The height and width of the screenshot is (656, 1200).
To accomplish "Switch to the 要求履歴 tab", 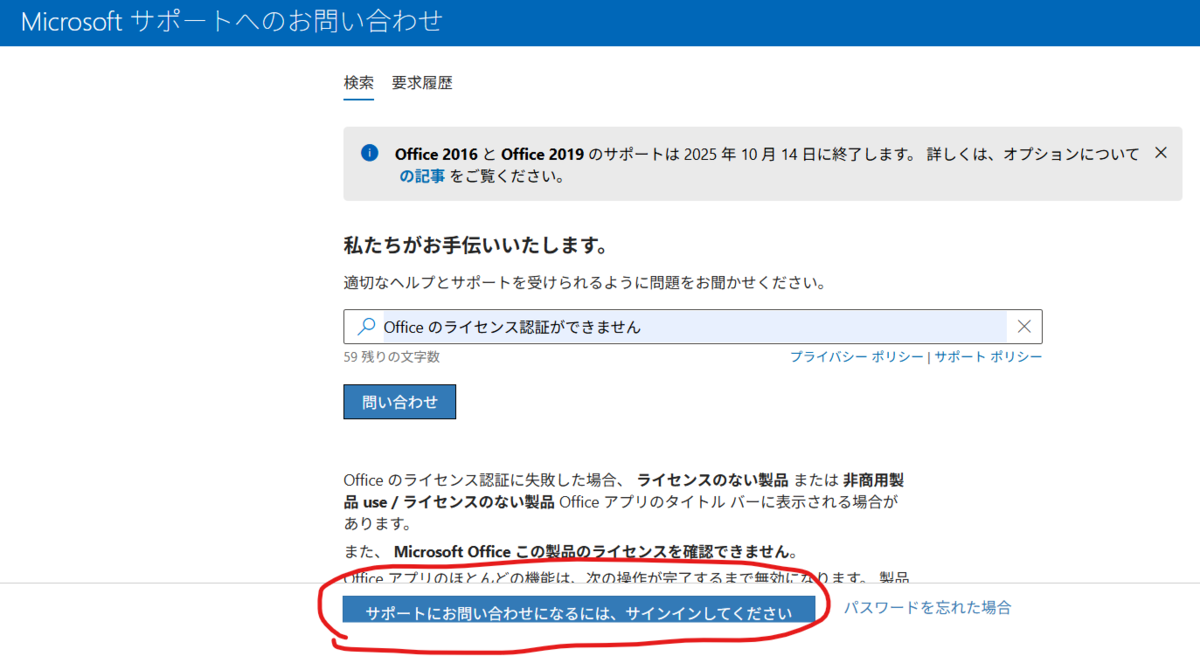I will [422, 83].
